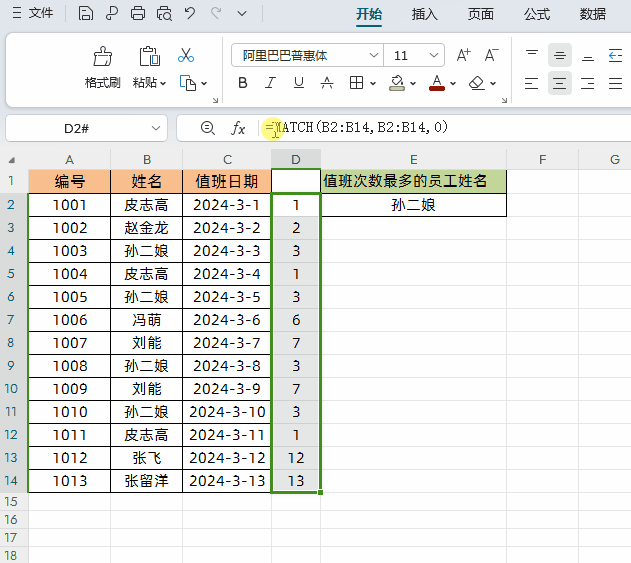
Task: Open the 公式 (Formulas) tab
Action: [x=537, y=14]
